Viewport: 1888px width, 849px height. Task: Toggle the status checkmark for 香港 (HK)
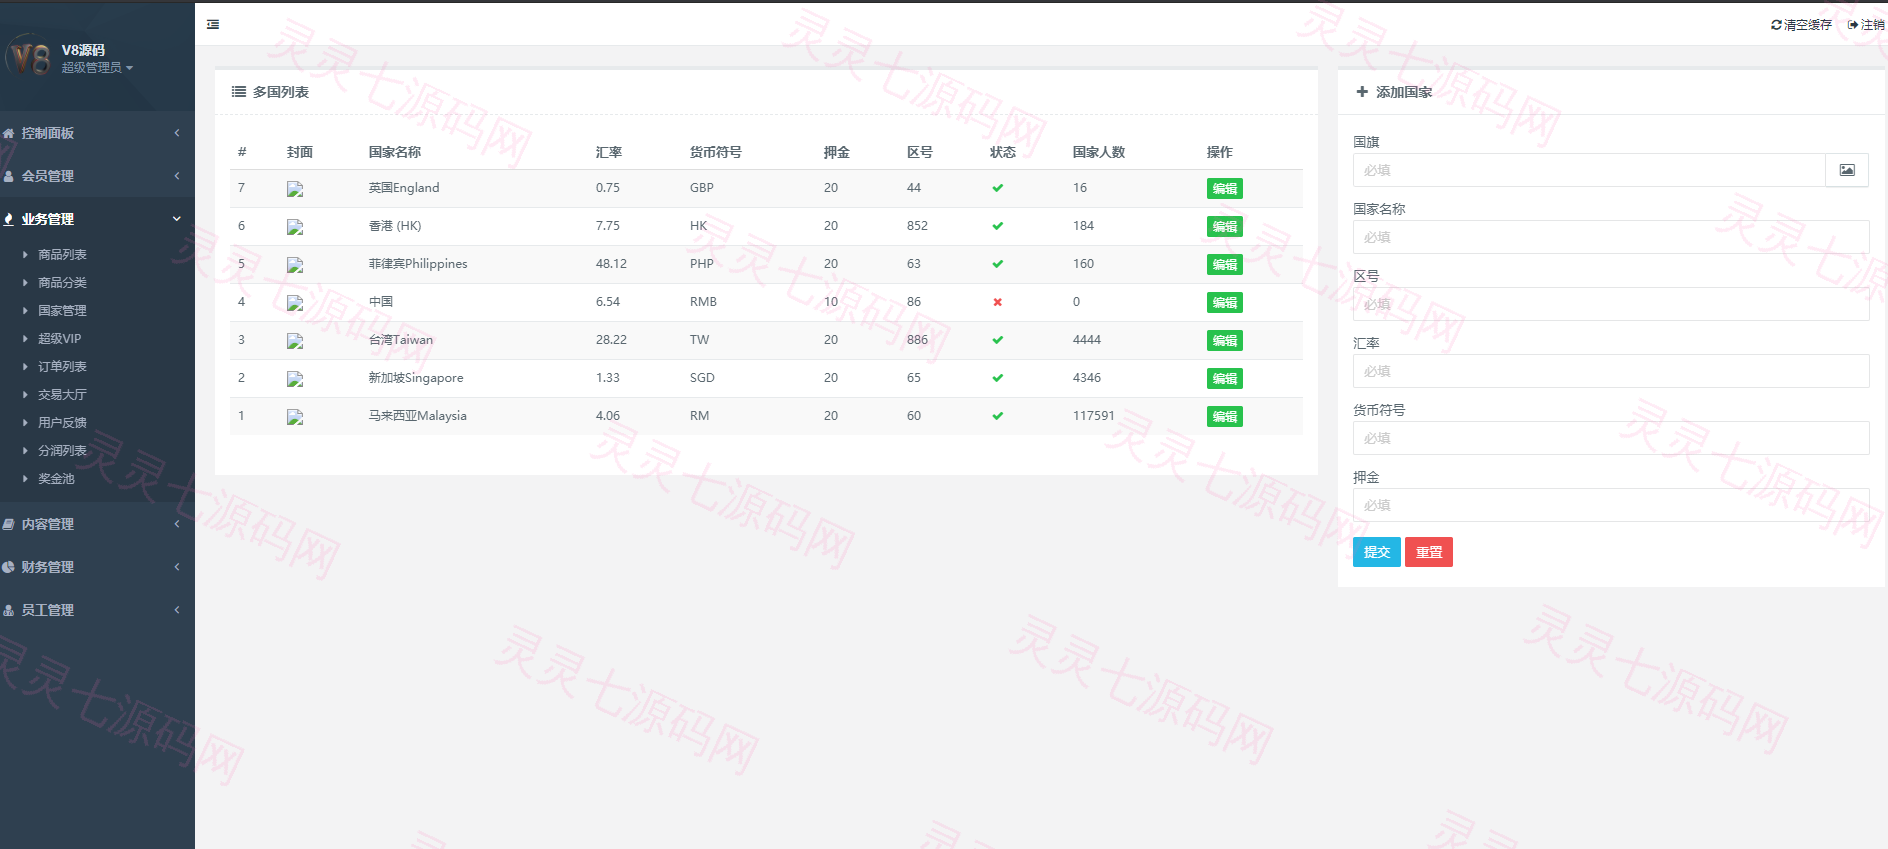click(997, 226)
